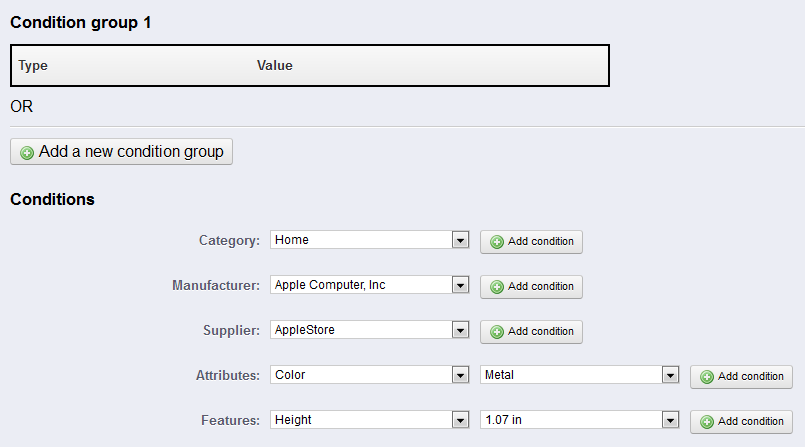Expand the feature value dropdown showing 1.07 in
Image resolution: width=805 pixels, height=447 pixels.
coord(579,420)
